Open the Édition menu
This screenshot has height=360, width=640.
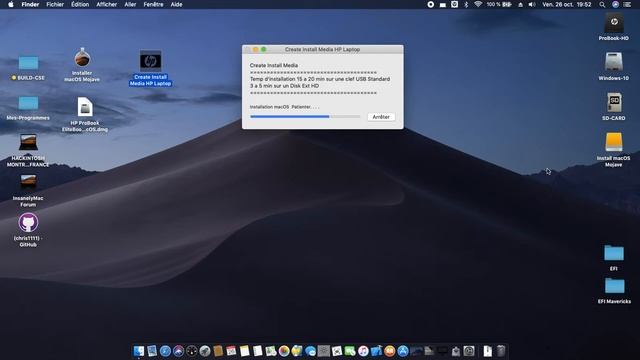pos(80,4)
